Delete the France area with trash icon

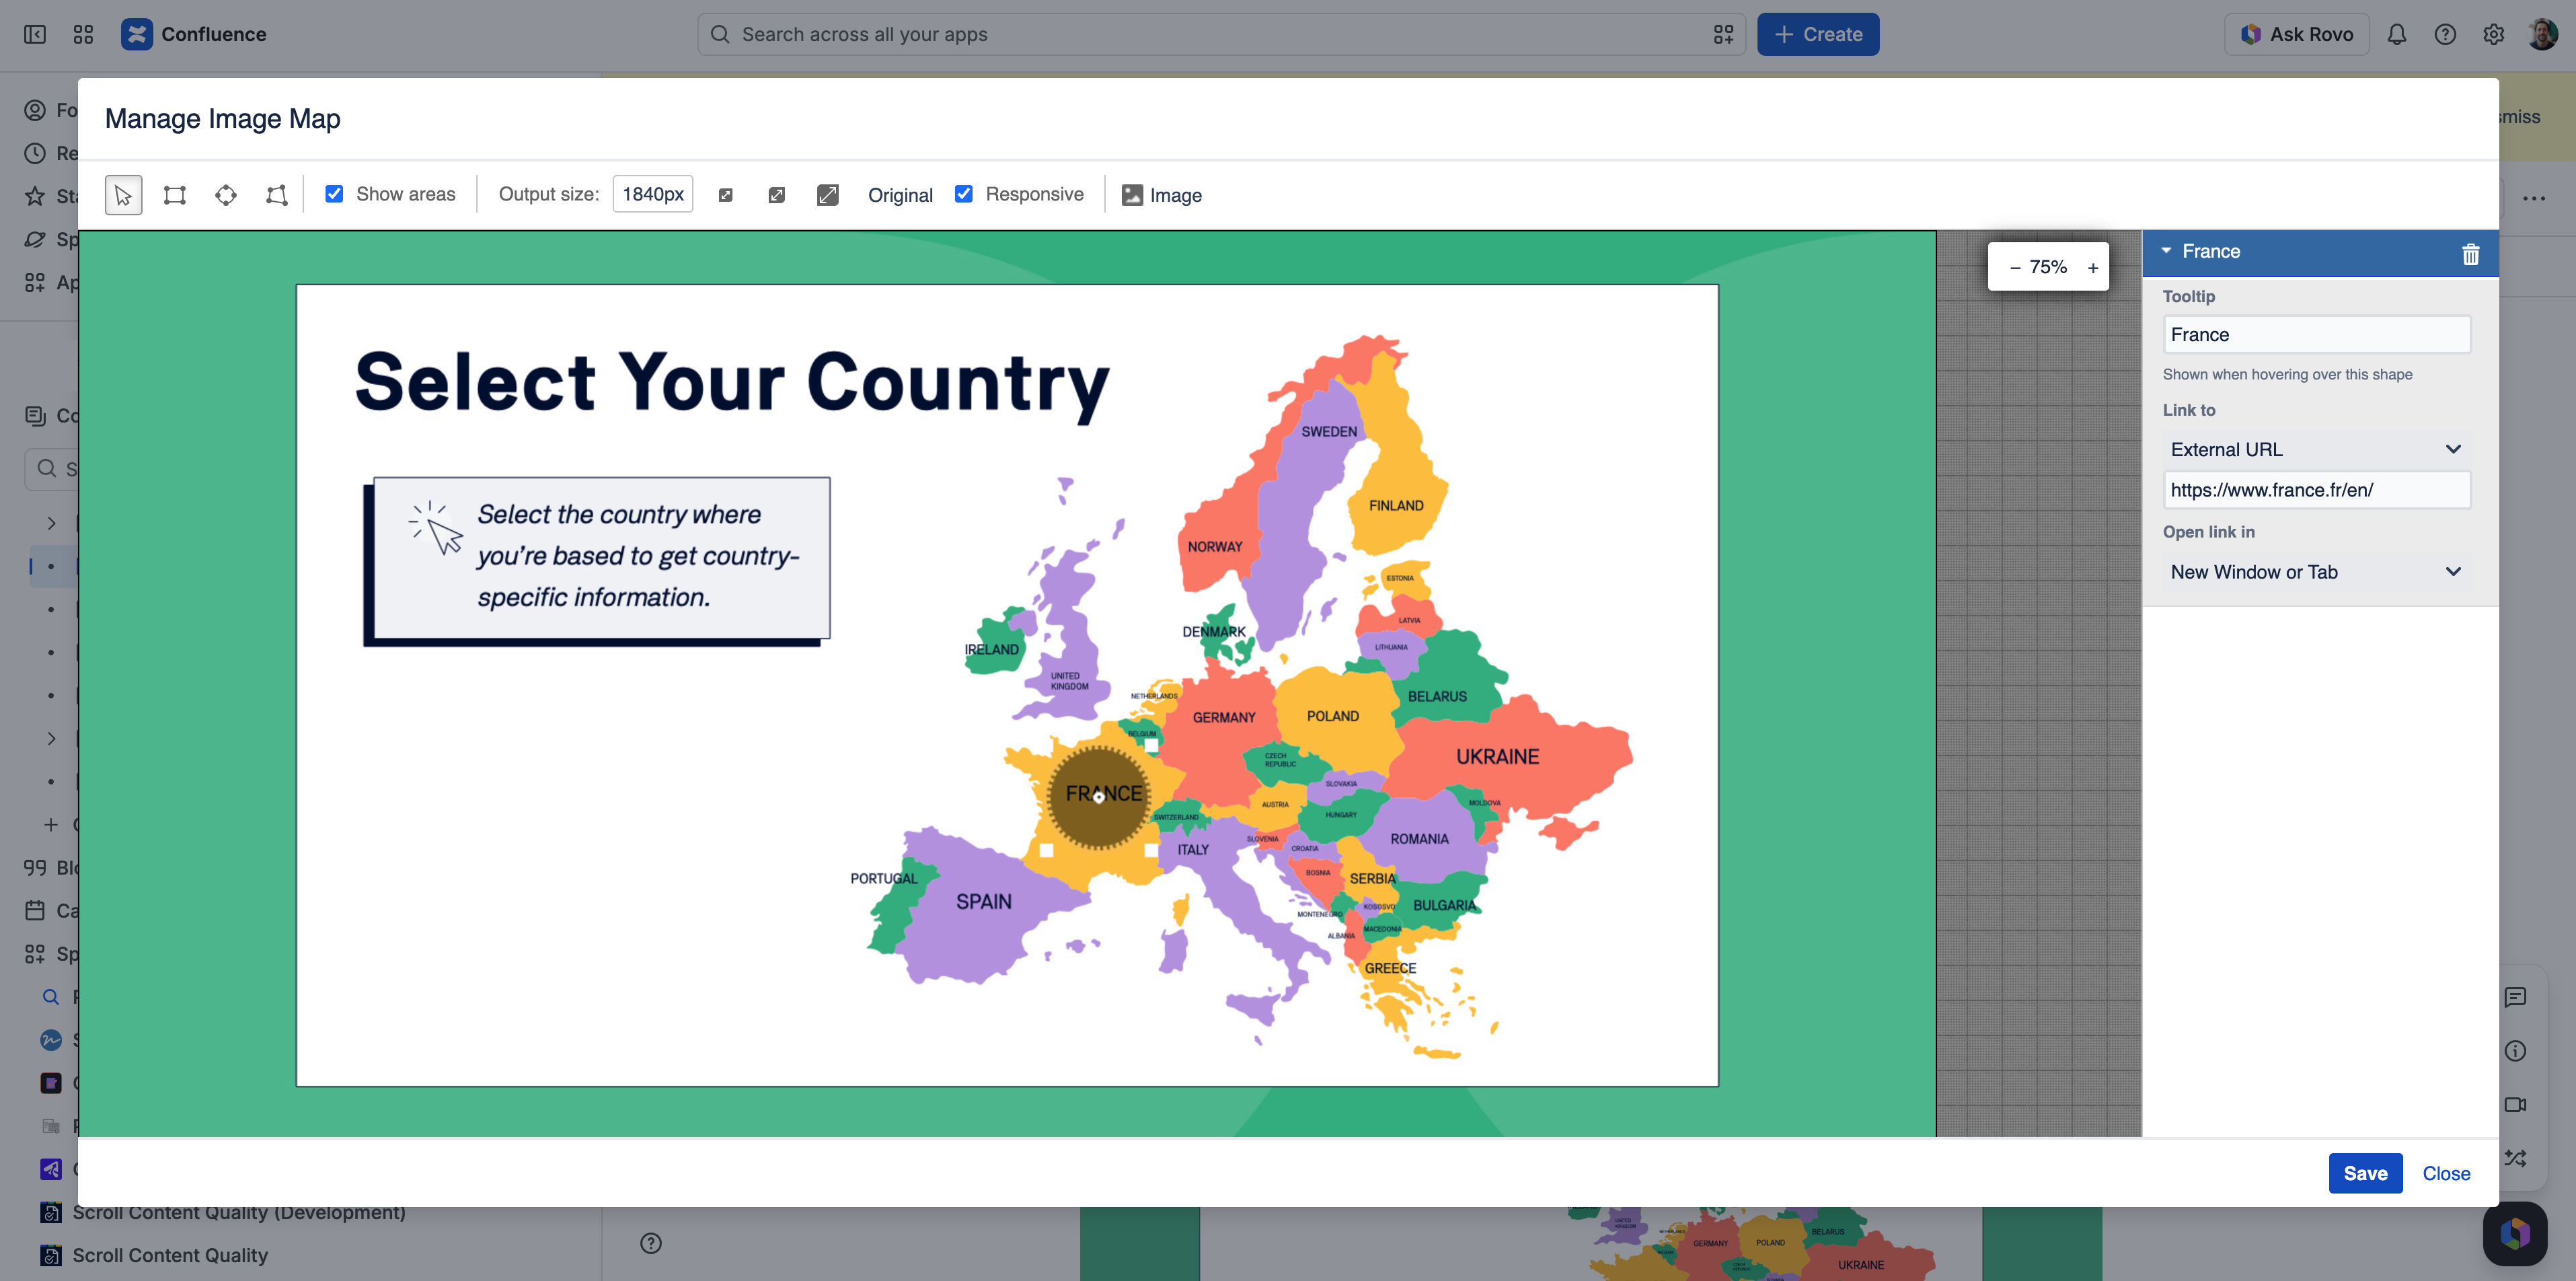coord(2470,254)
